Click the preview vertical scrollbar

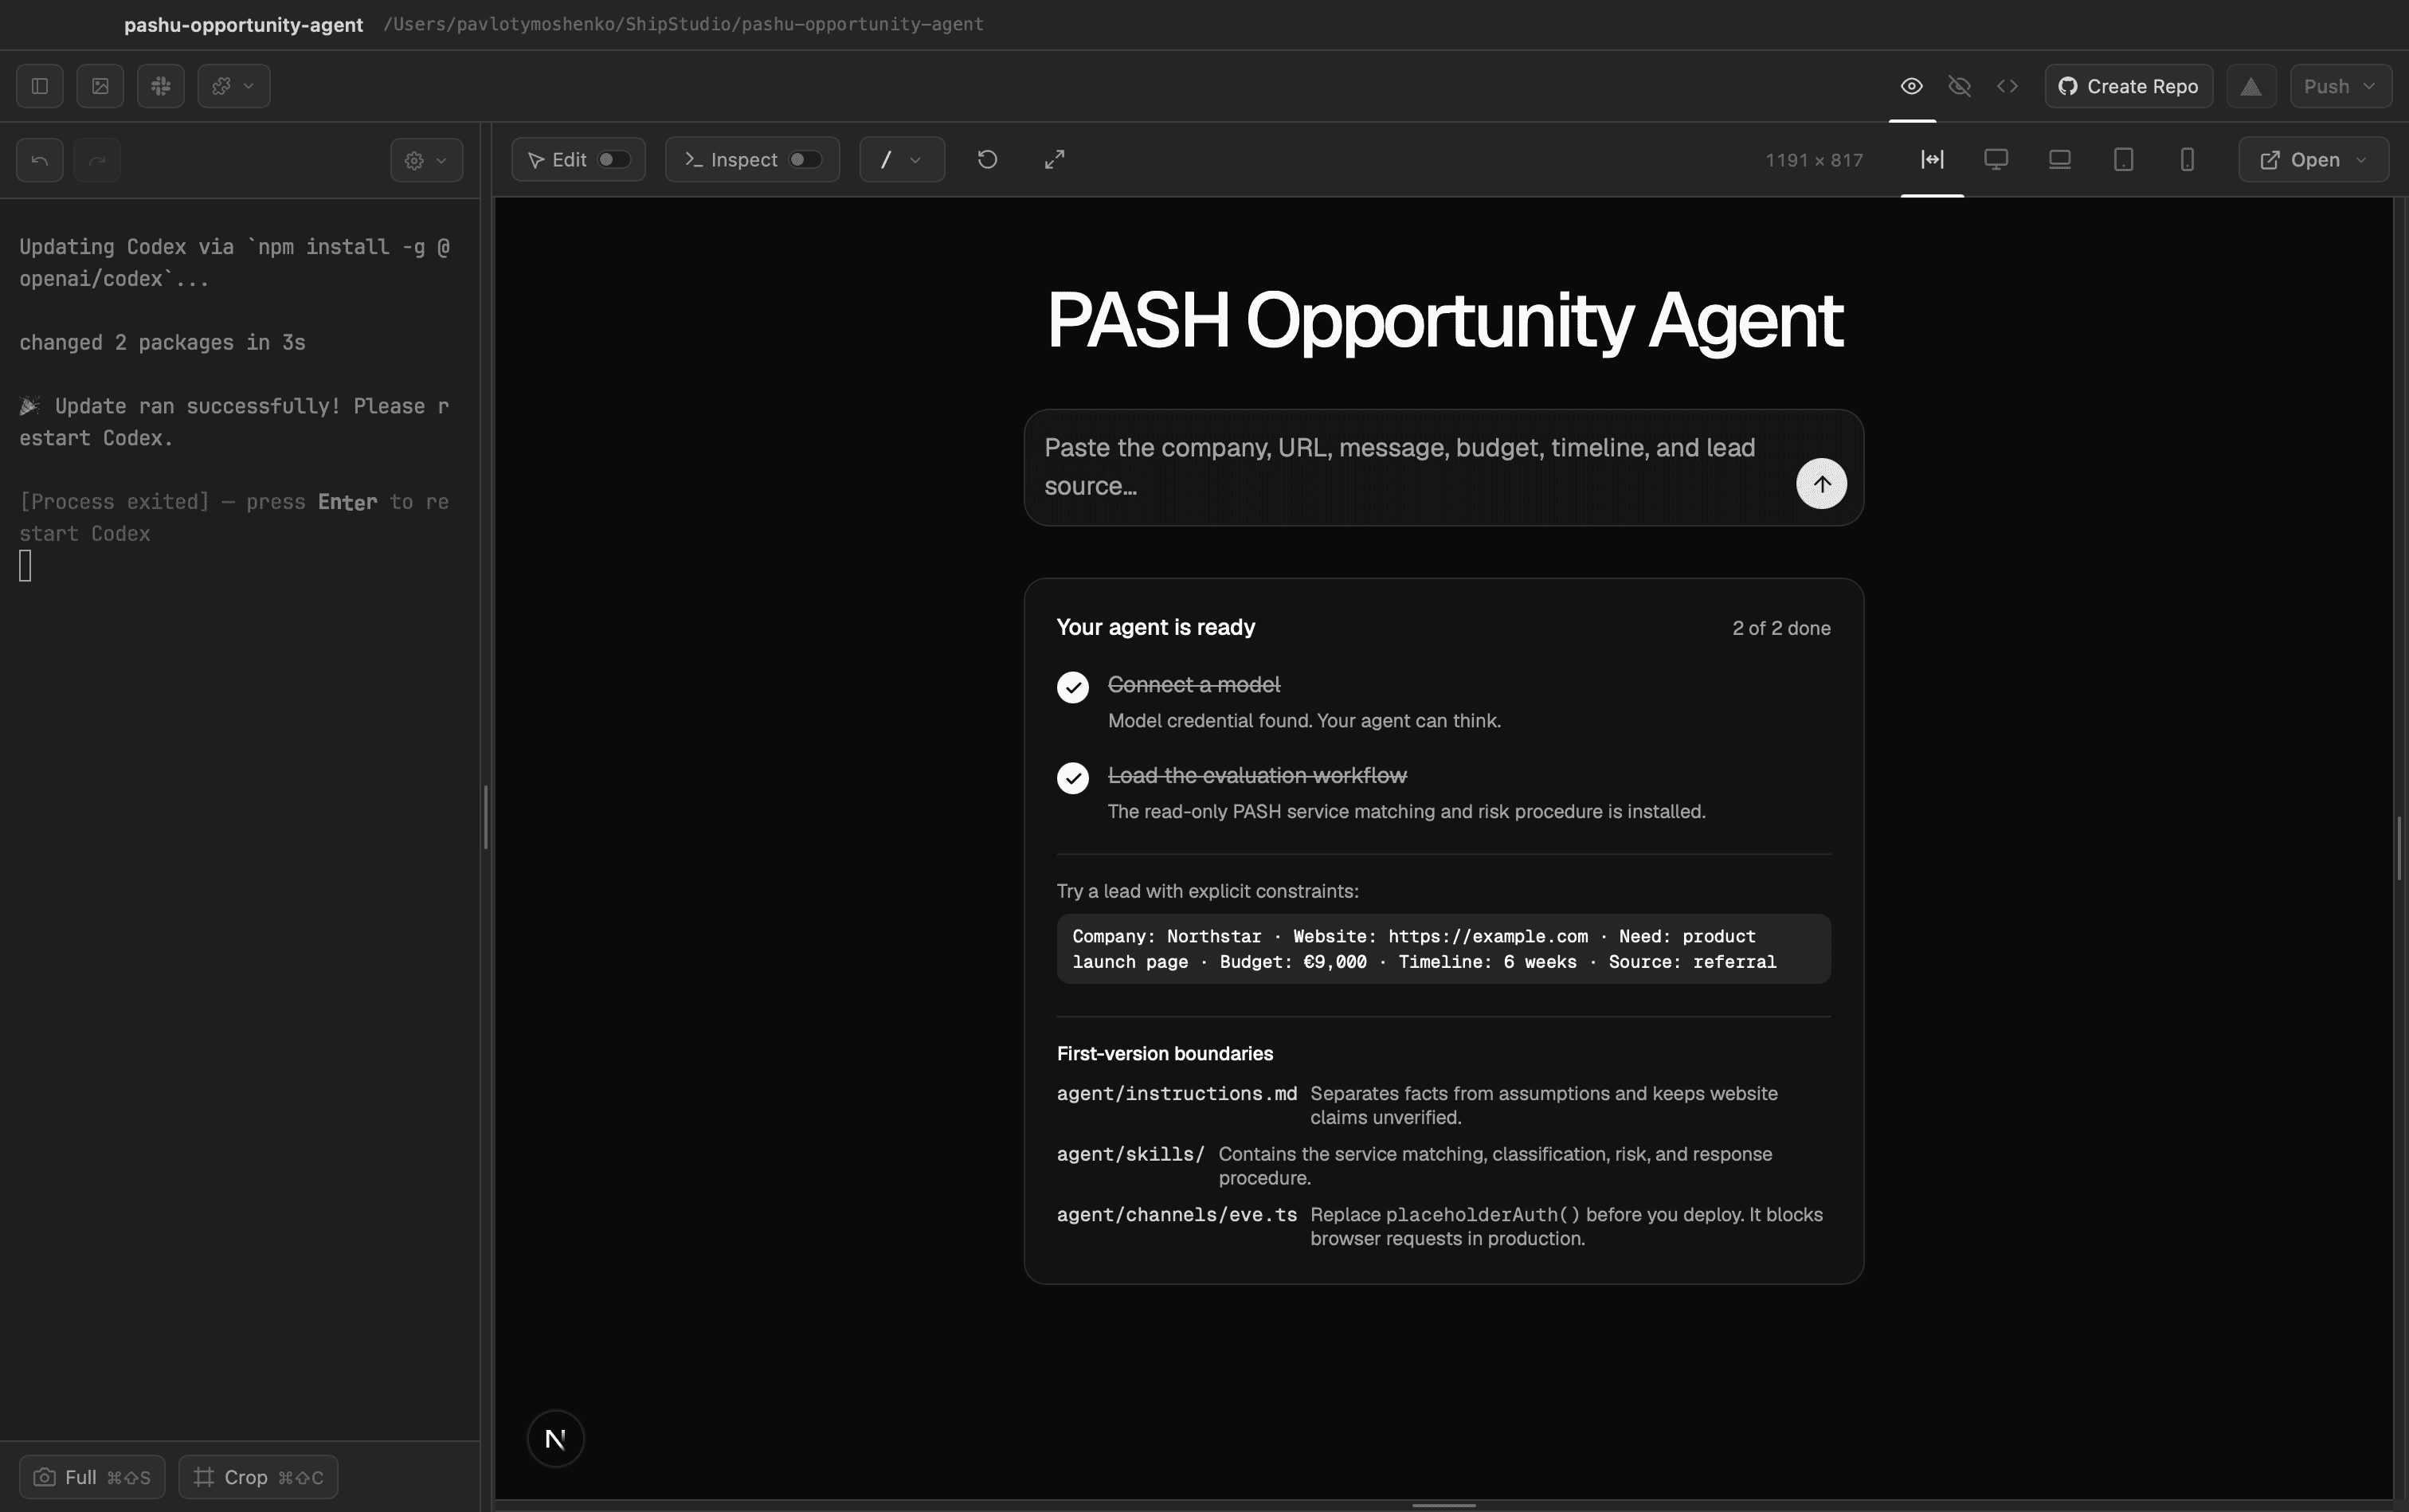[2399, 849]
